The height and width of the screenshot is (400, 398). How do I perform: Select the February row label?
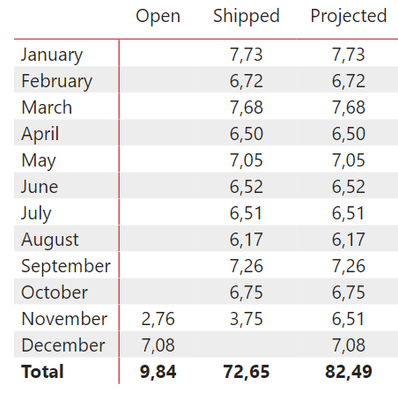click(57, 81)
